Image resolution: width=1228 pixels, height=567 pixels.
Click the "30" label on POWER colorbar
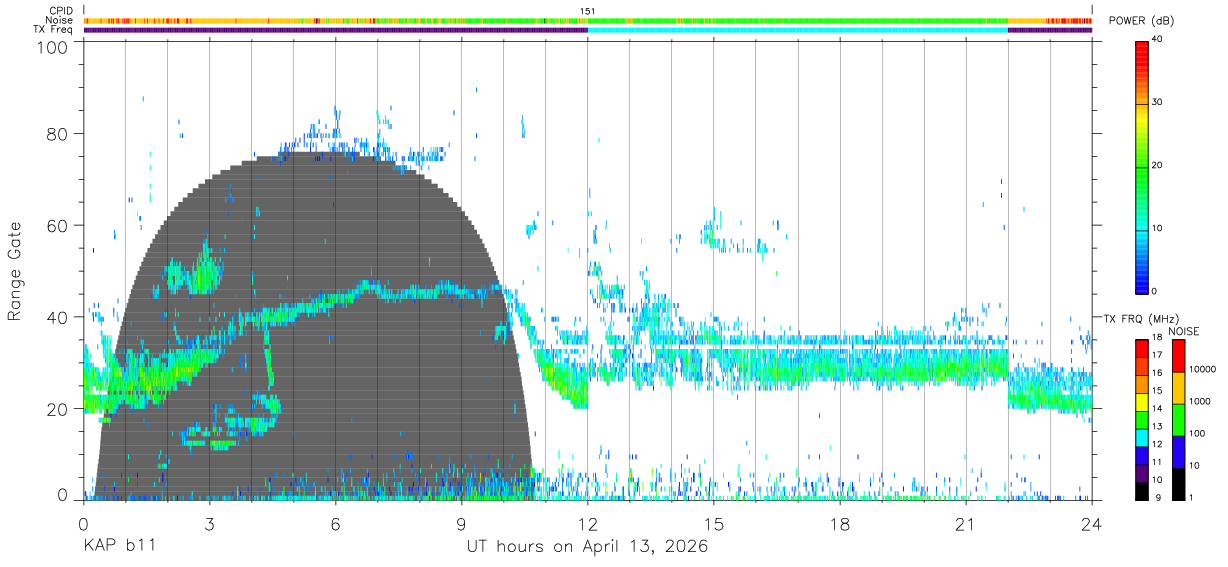(x=1158, y=102)
